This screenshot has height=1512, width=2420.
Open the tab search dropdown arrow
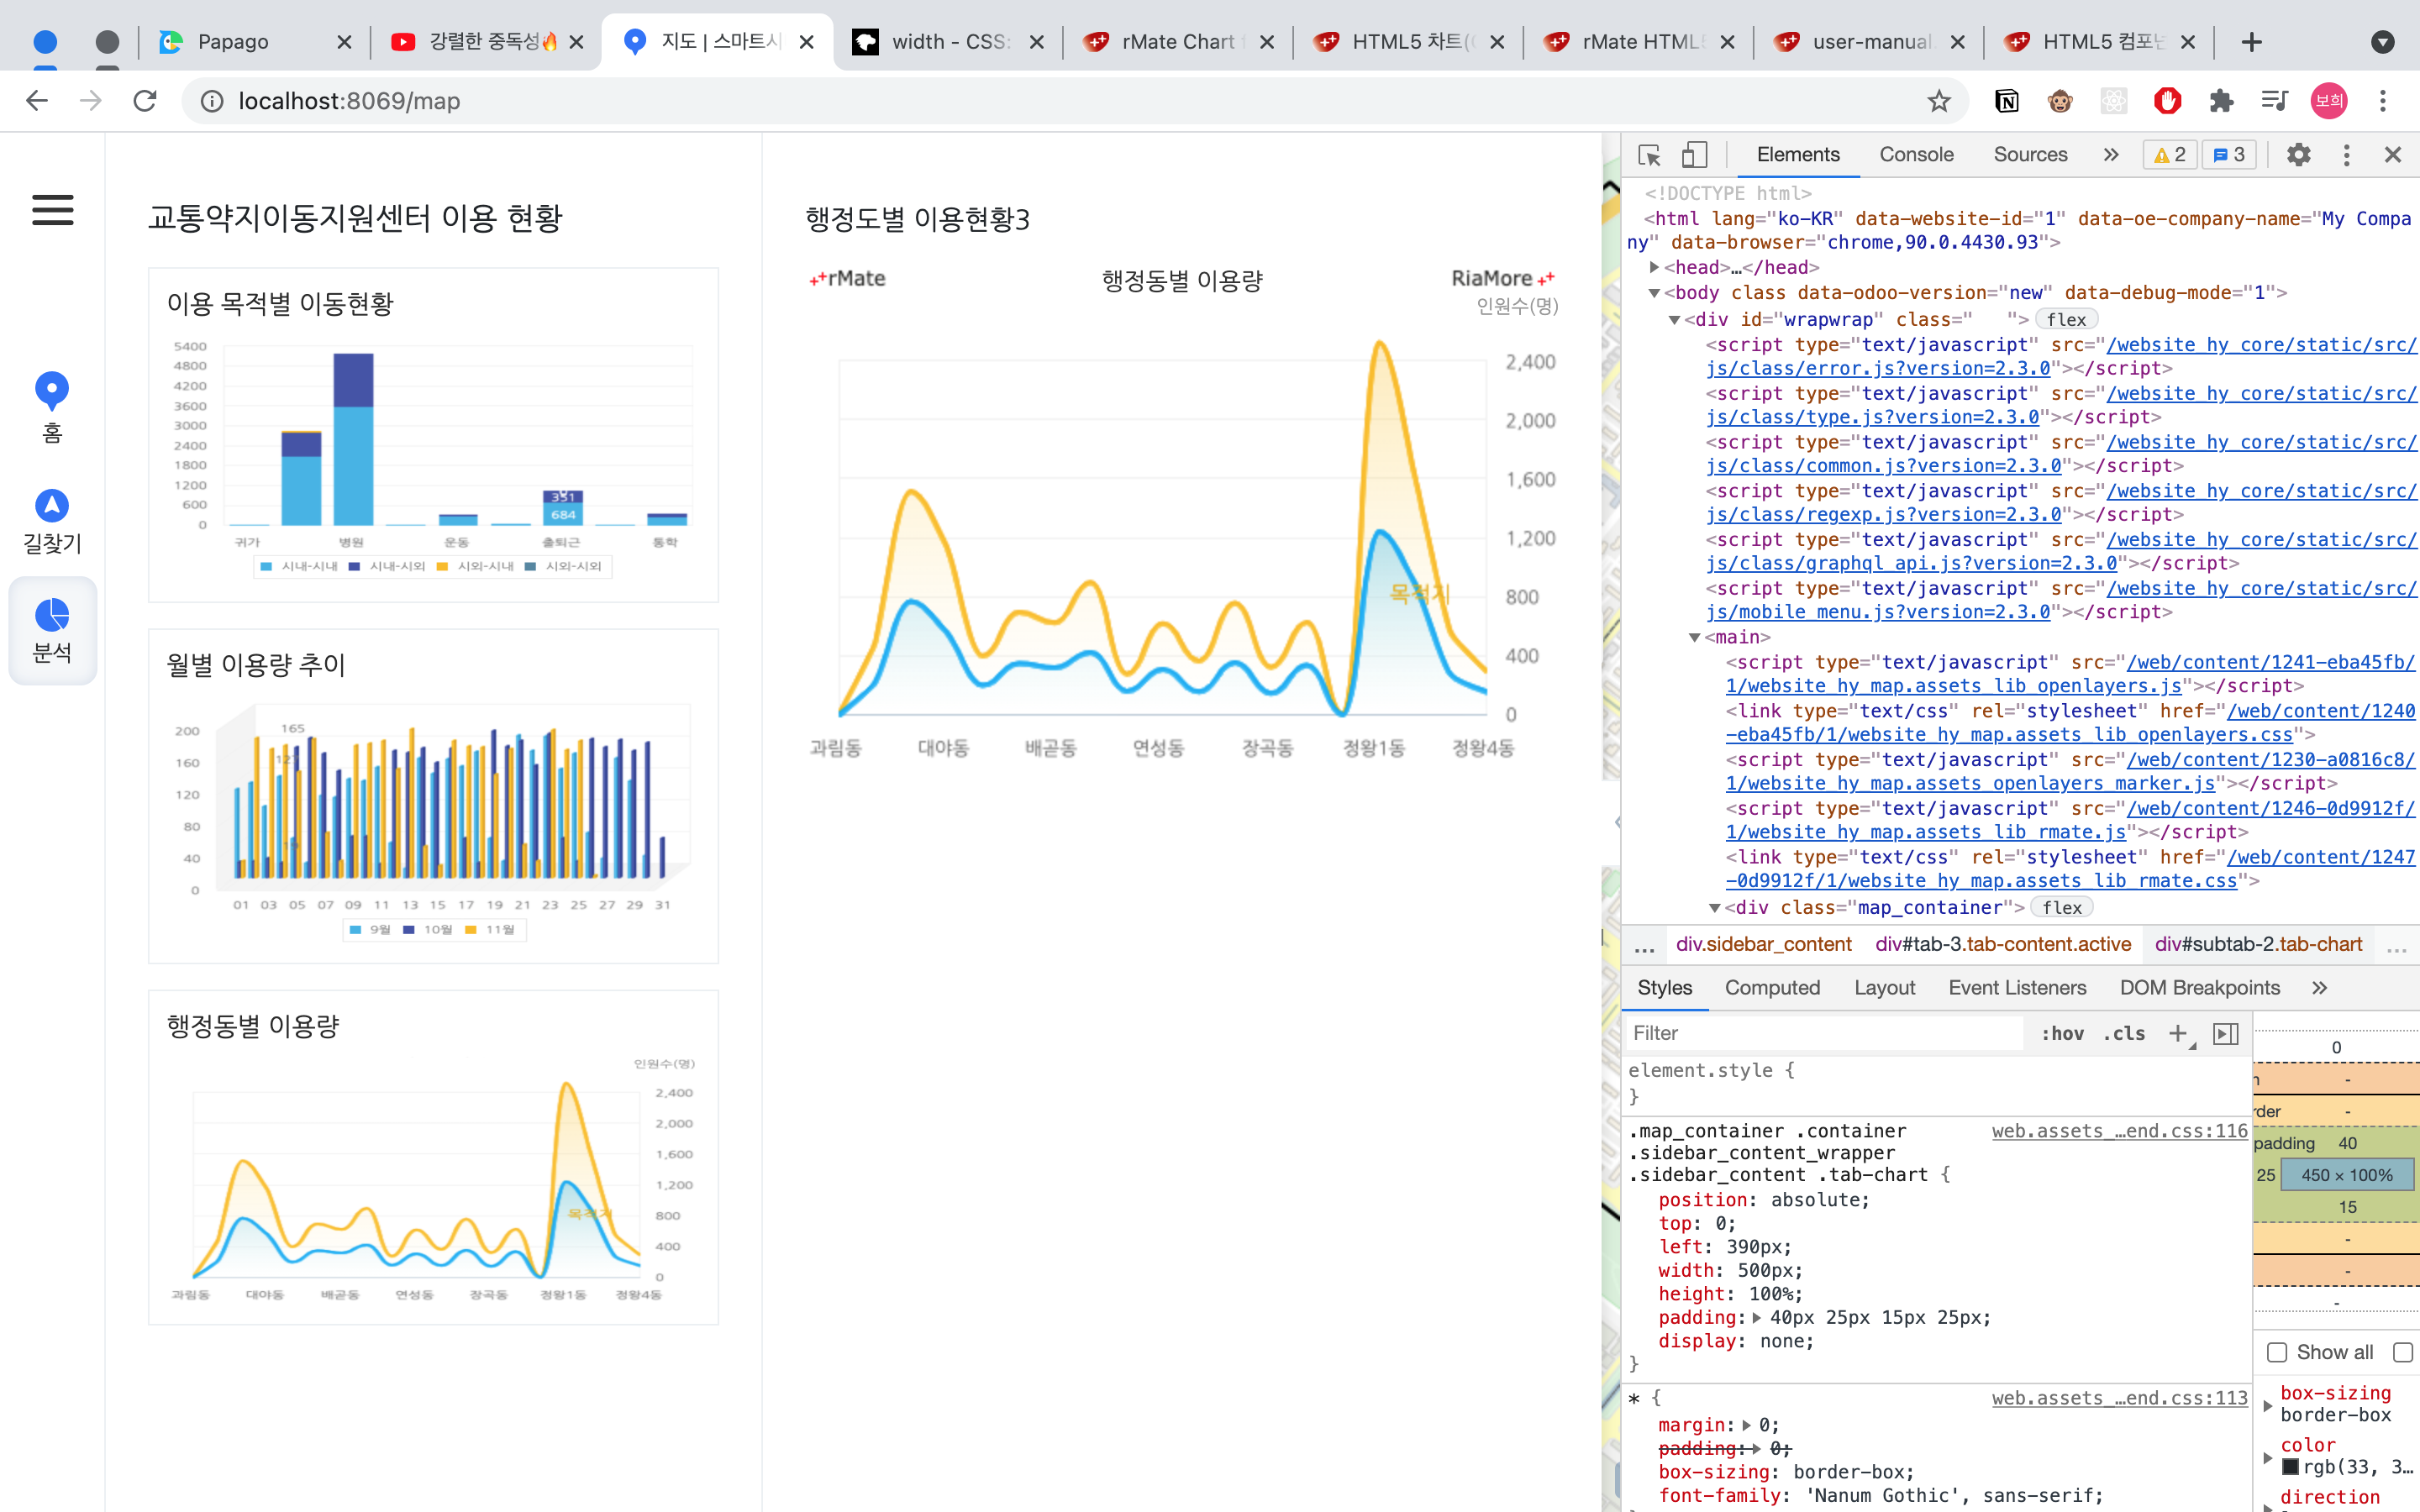point(2383,42)
